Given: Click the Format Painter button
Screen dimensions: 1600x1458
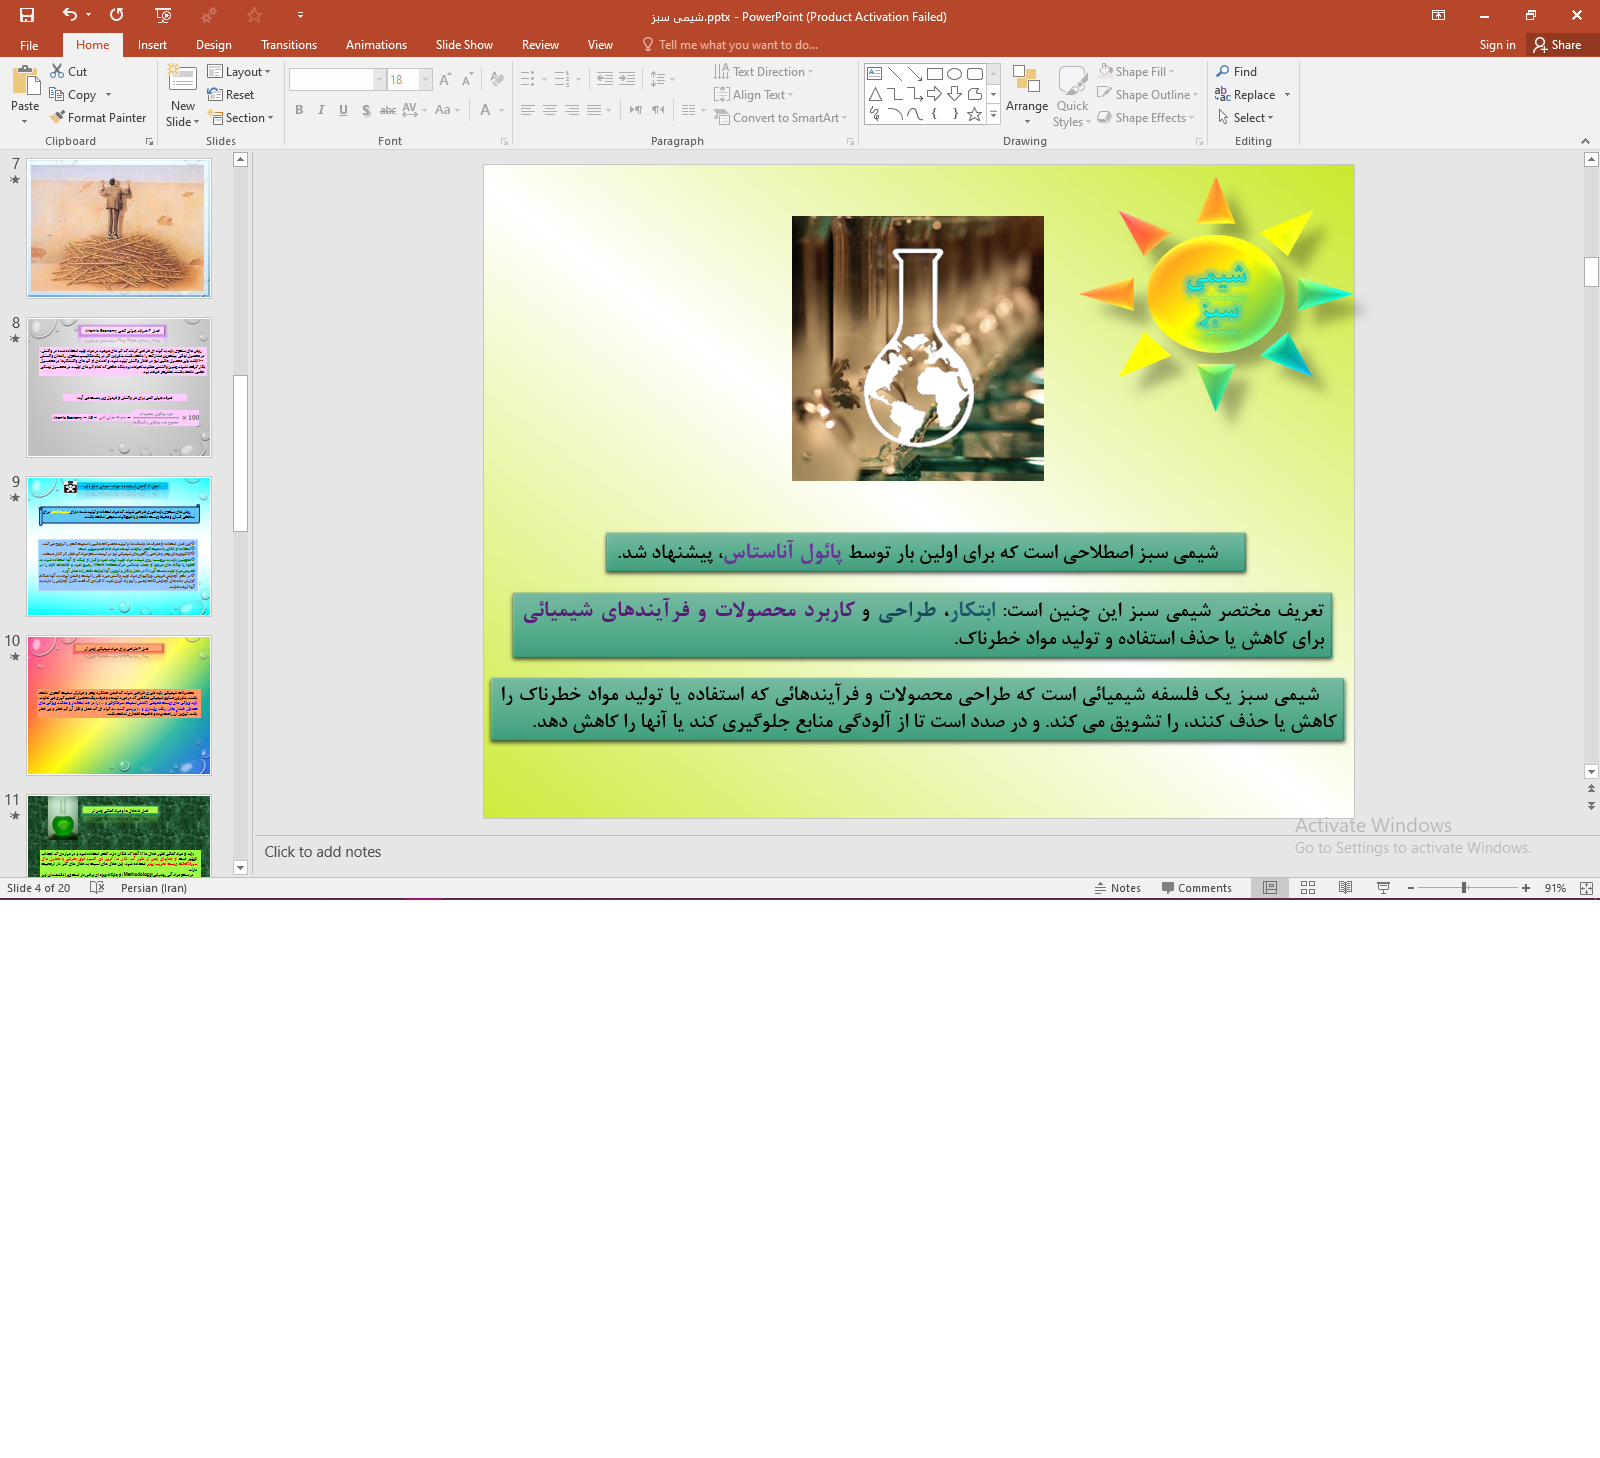Looking at the screenshot, I should [98, 118].
